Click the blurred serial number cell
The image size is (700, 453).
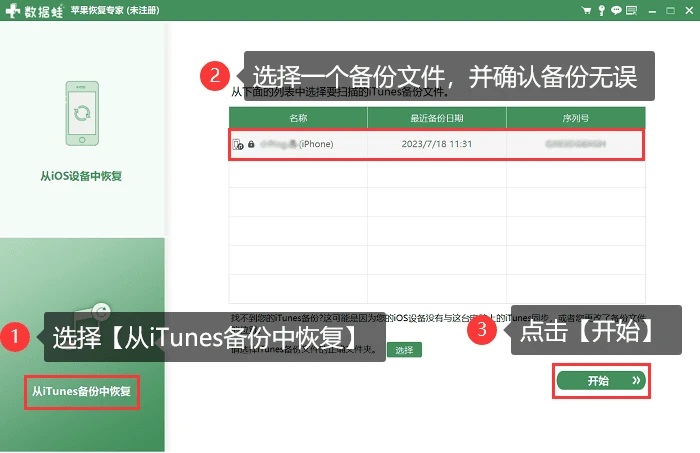click(x=575, y=144)
